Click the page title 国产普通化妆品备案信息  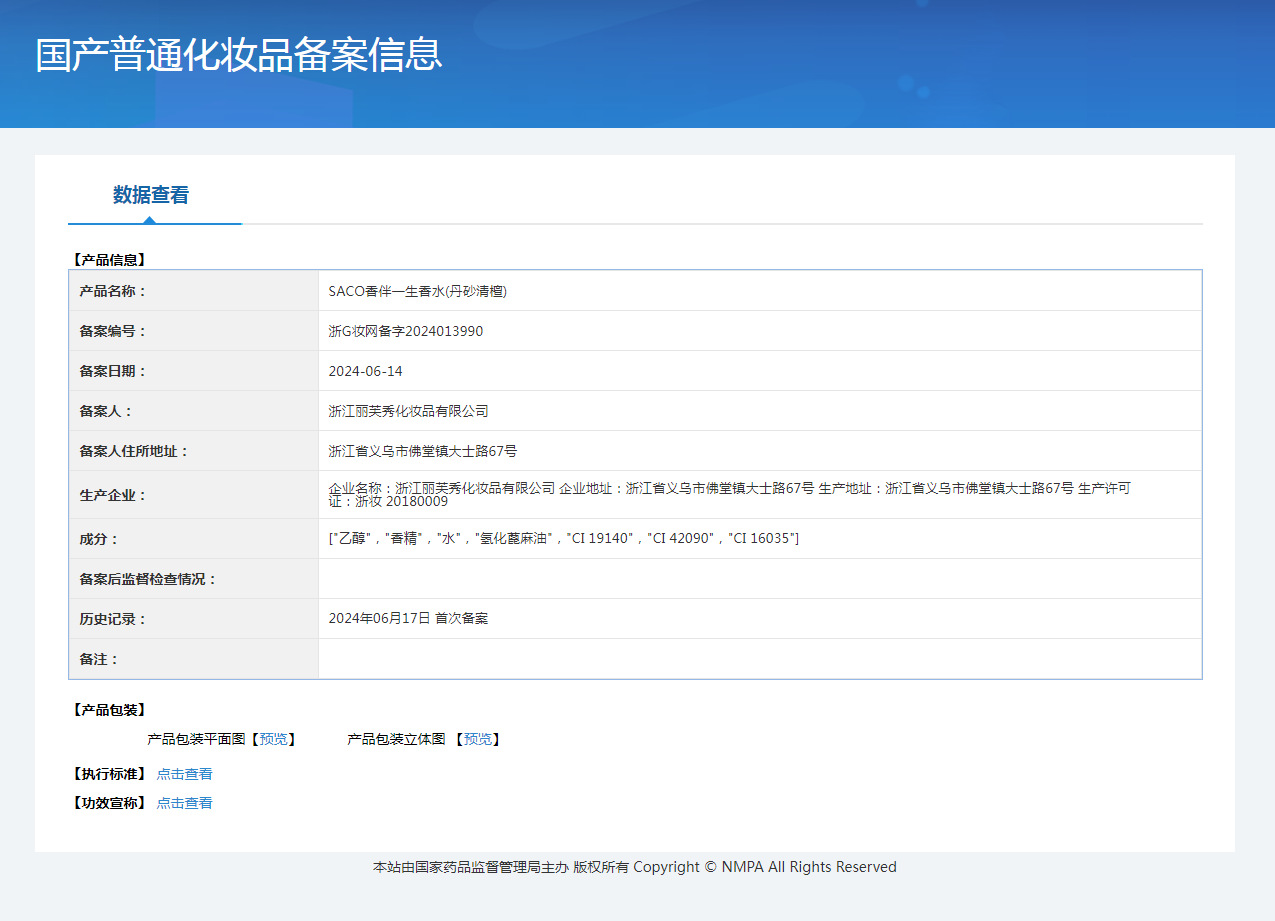coord(239,54)
